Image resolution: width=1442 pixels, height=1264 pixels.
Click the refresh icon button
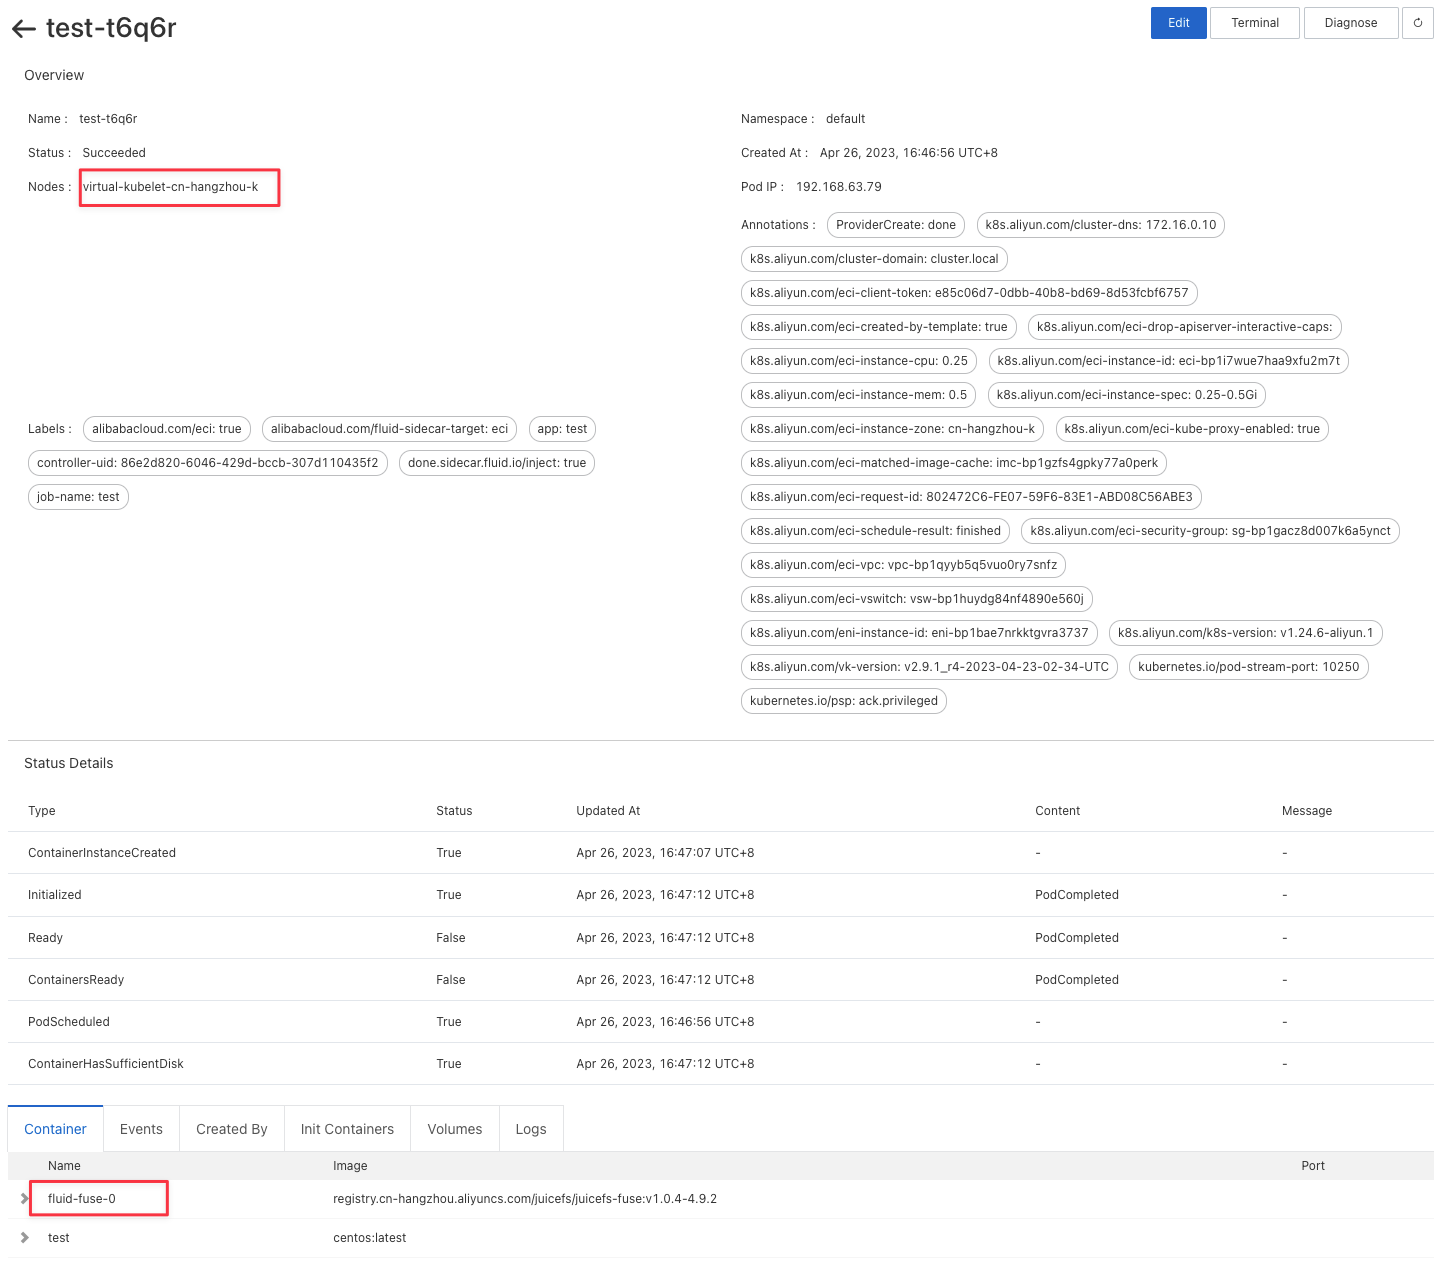coord(1417,23)
